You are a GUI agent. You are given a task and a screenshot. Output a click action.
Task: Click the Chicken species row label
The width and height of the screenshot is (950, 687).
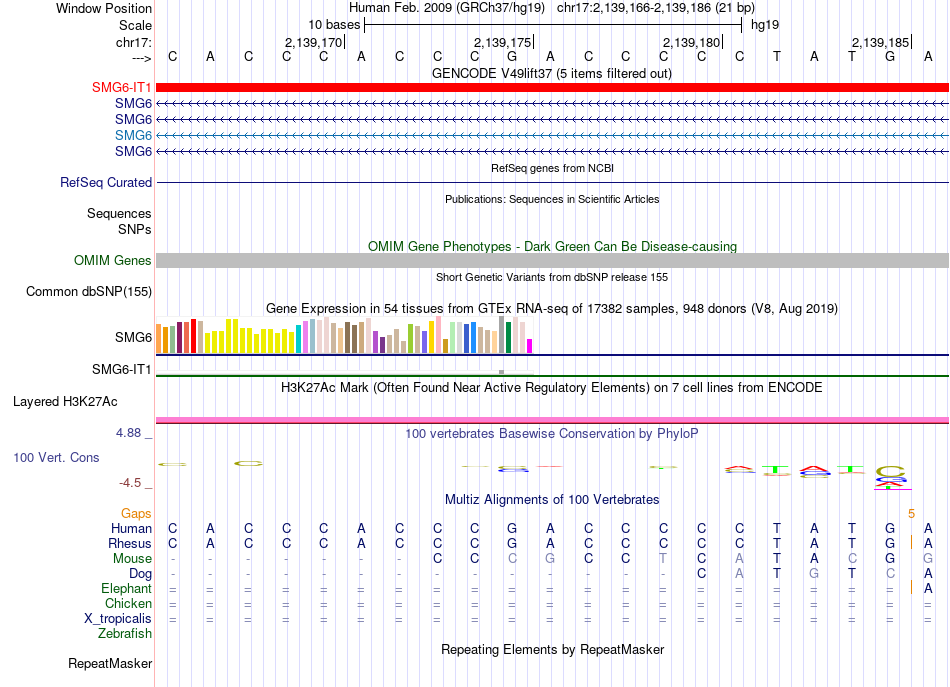[128, 603]
